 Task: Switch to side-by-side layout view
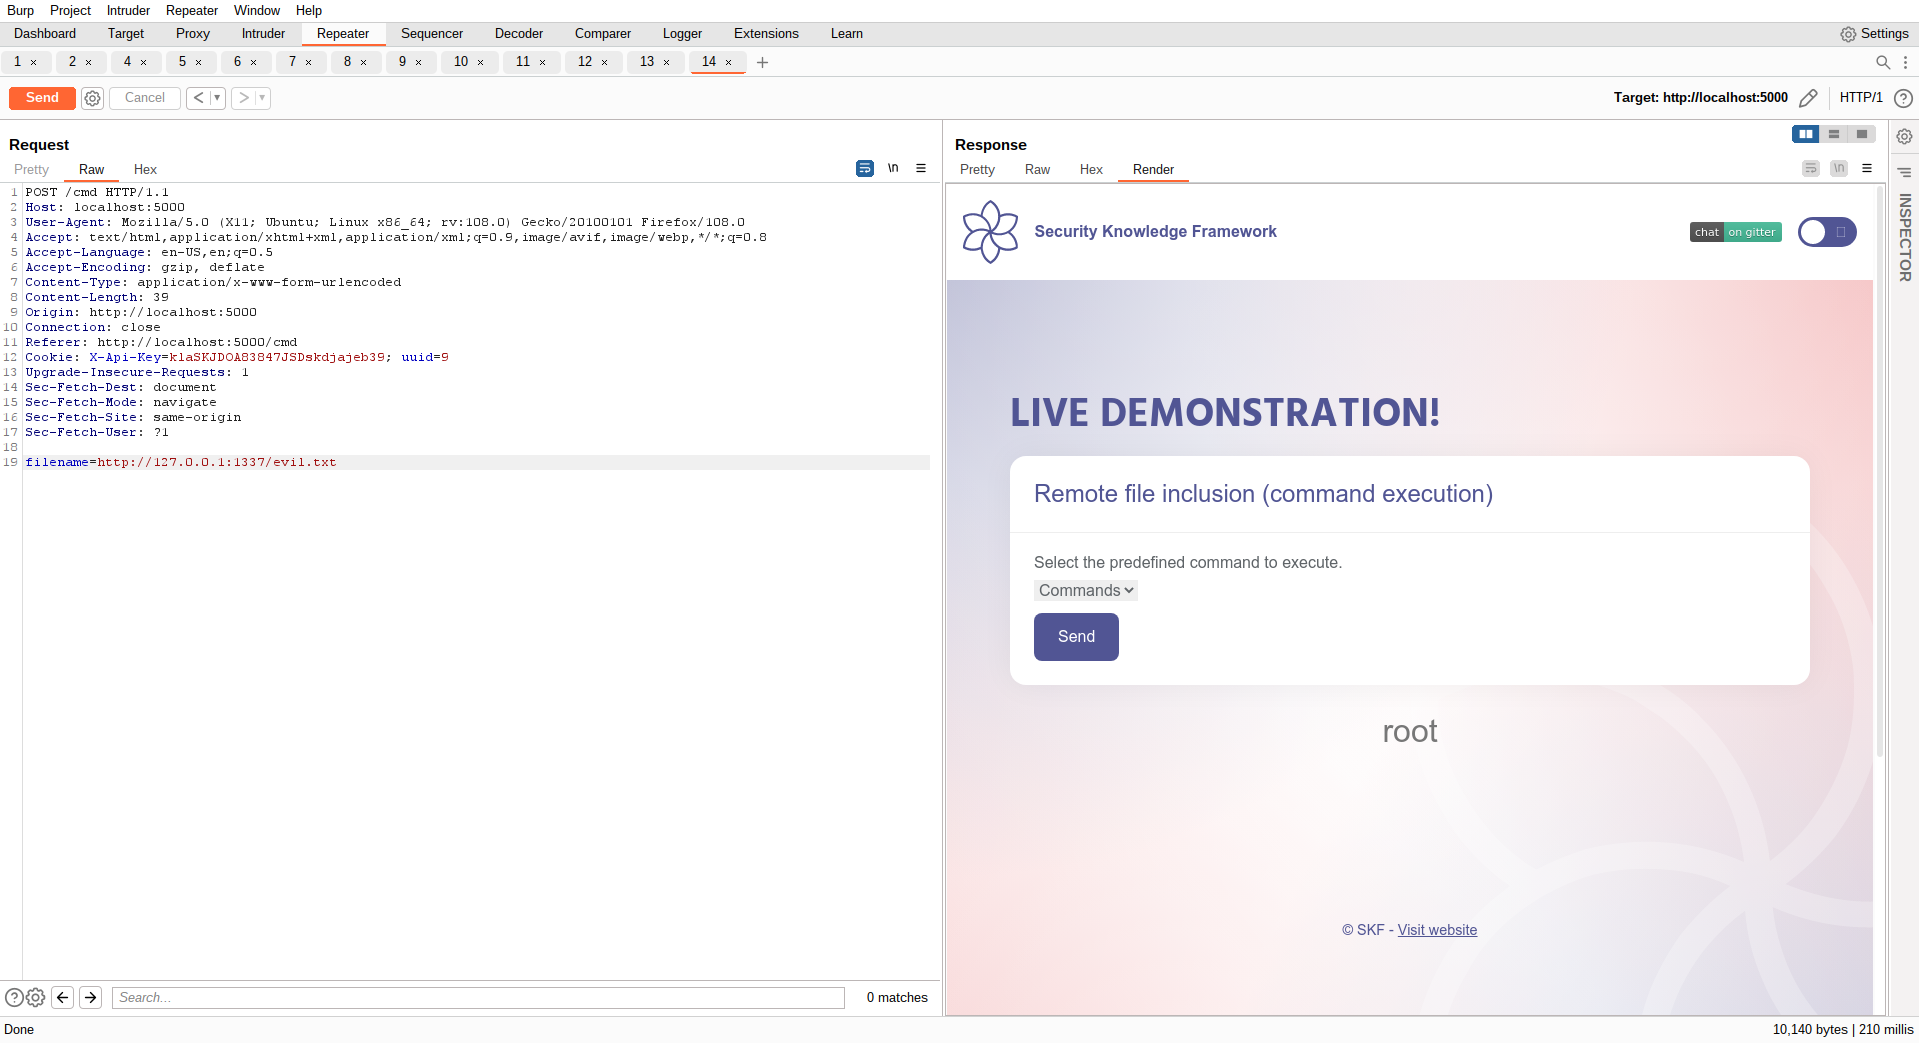click(x=1805, y=134)
